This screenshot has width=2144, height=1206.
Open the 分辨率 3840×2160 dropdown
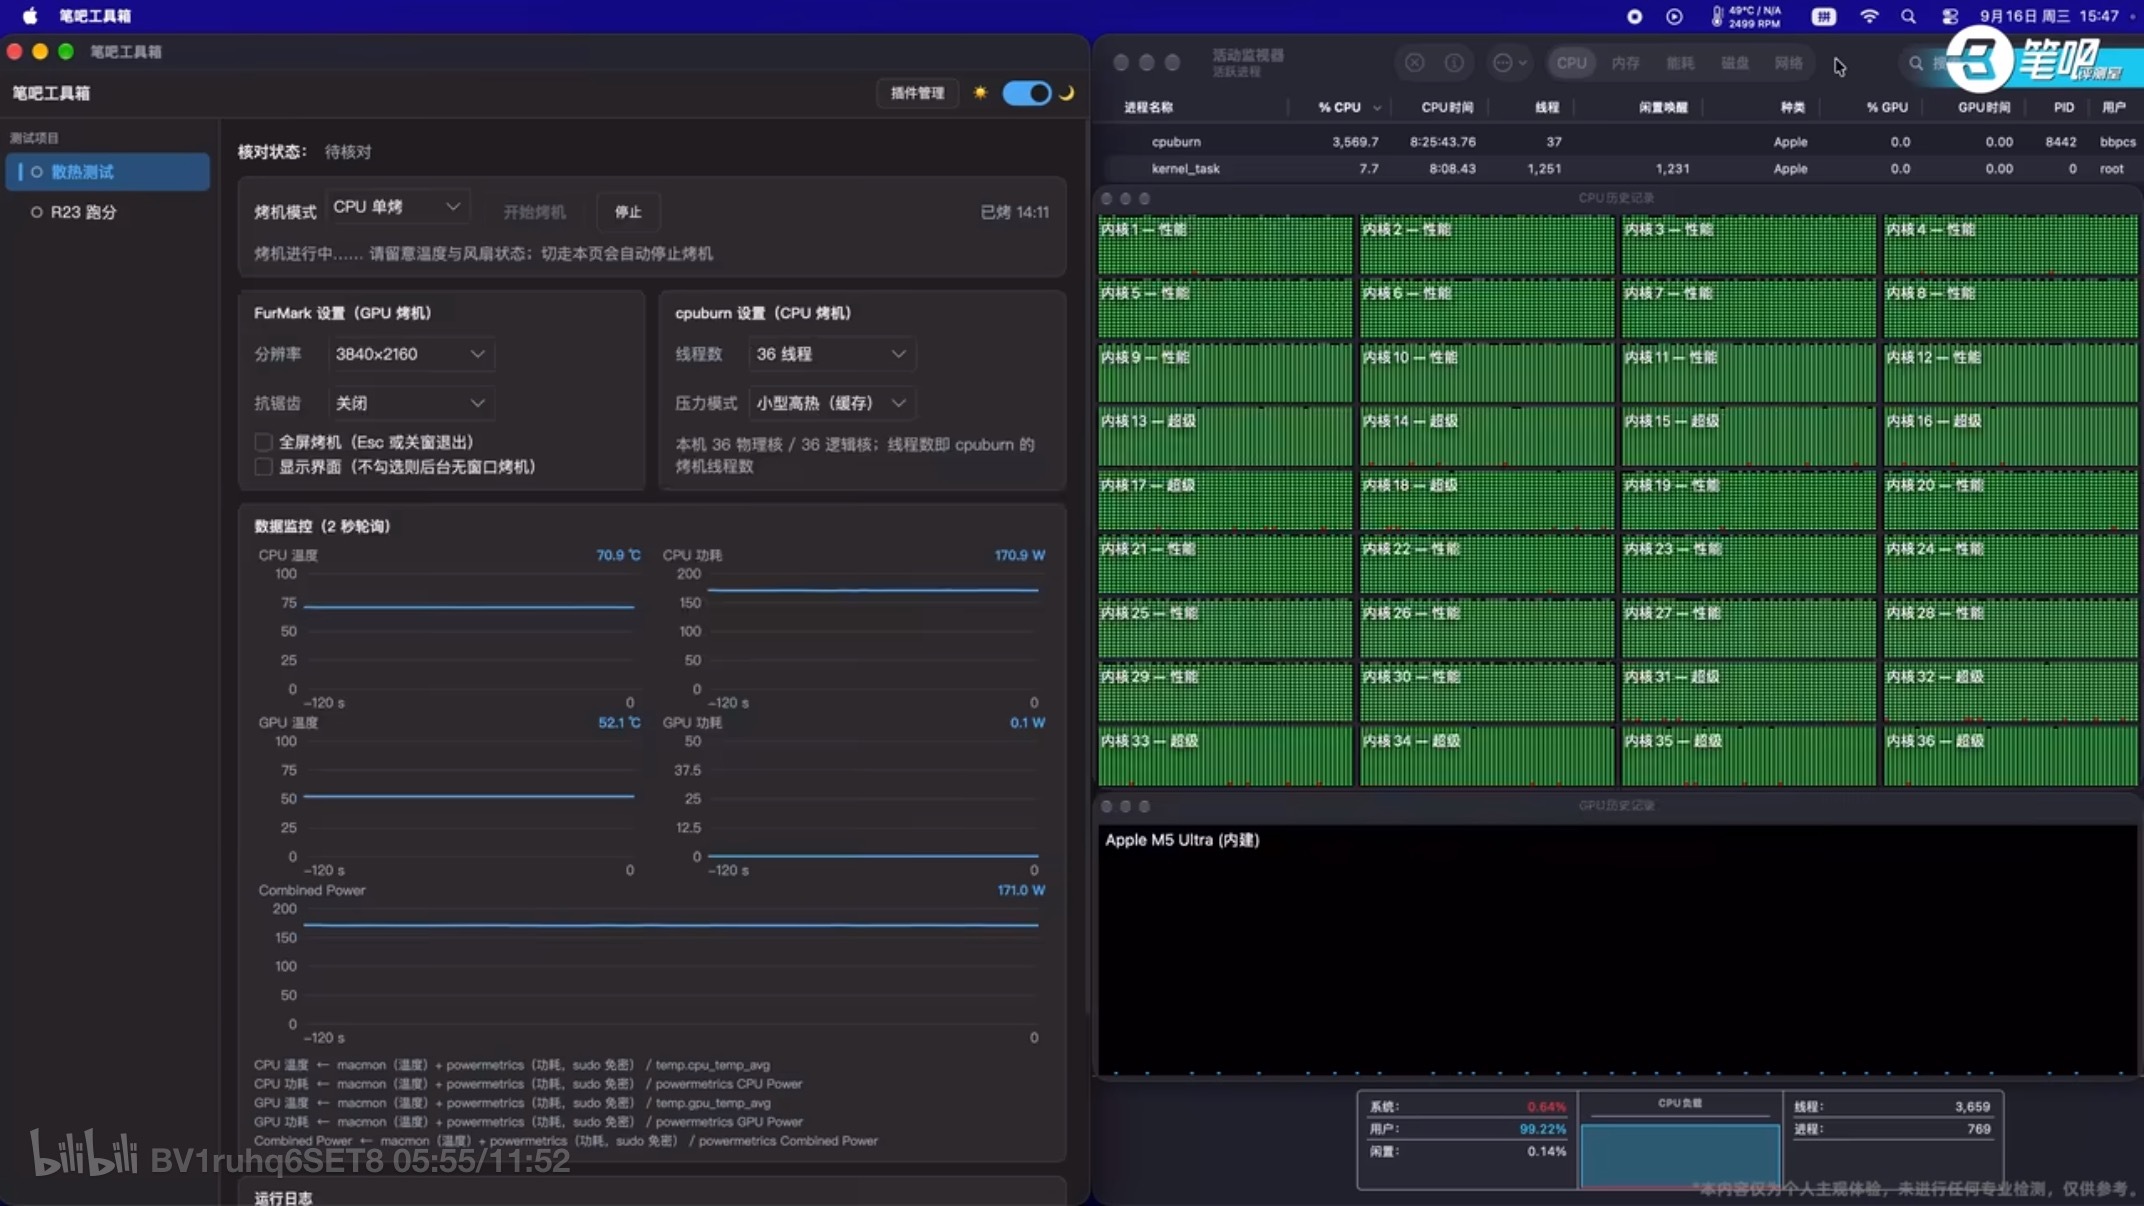[x=411, y=354]
